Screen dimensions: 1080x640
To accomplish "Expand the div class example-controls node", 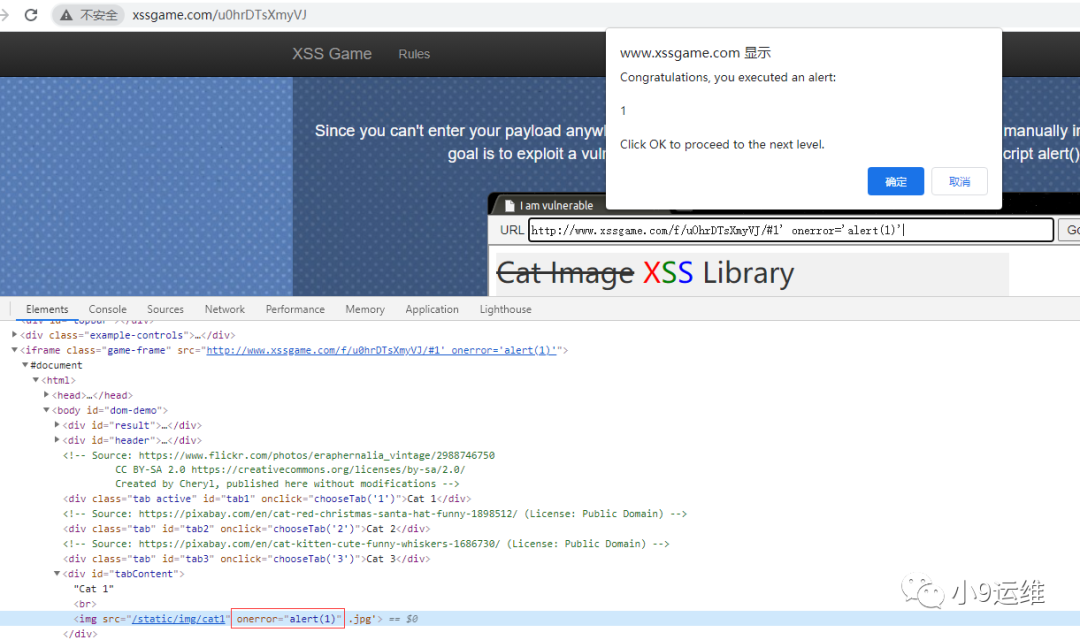I will [x=14, y=335].
